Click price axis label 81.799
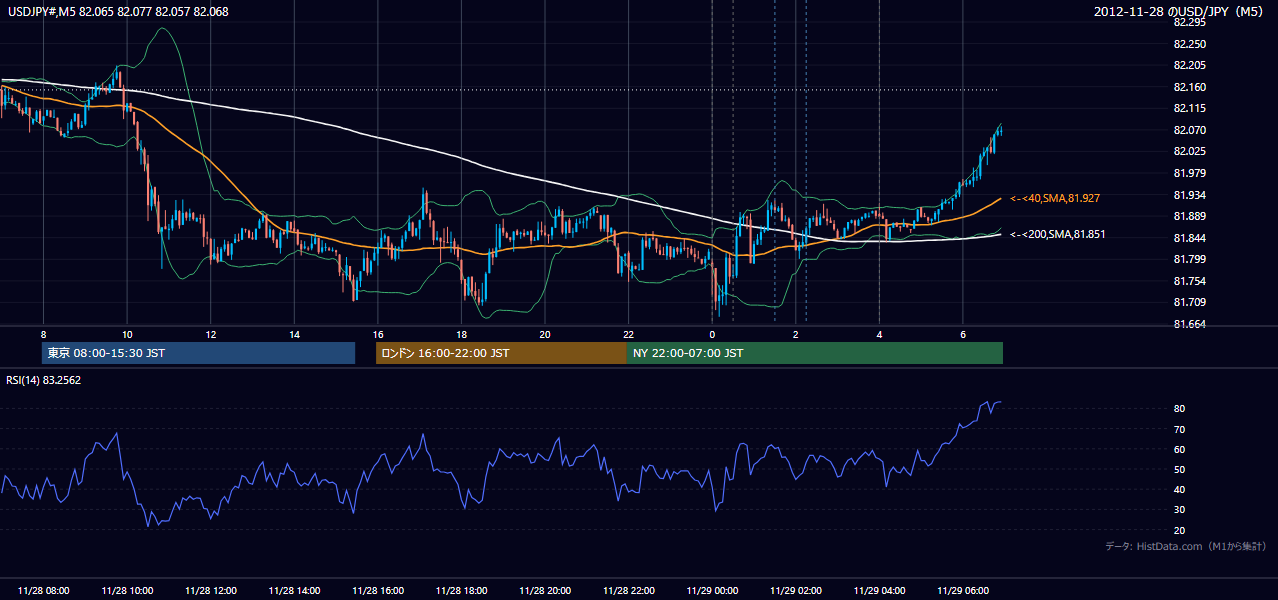1278x600 pixels. [1188, 259]
